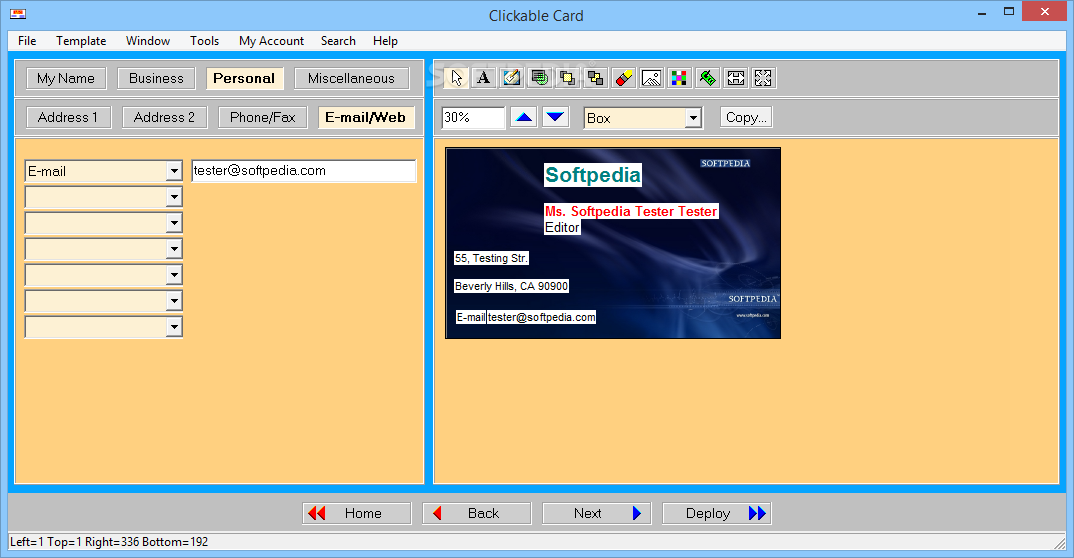1074x558 pixels.
Task: Open the Phone/Fax sub-tab
Action: (263, 117)
